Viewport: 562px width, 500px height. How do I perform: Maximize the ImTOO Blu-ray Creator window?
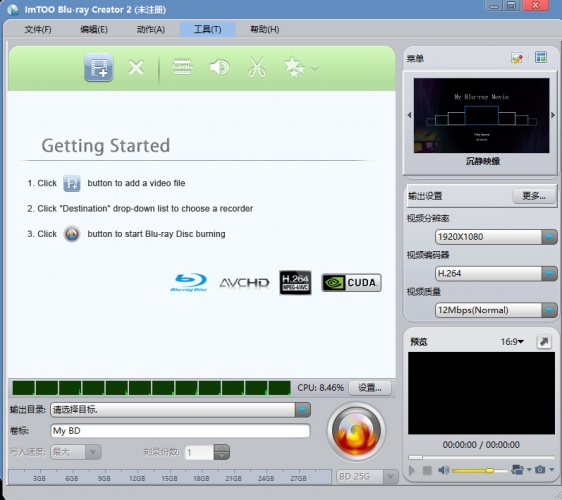[x=512, y=6]
